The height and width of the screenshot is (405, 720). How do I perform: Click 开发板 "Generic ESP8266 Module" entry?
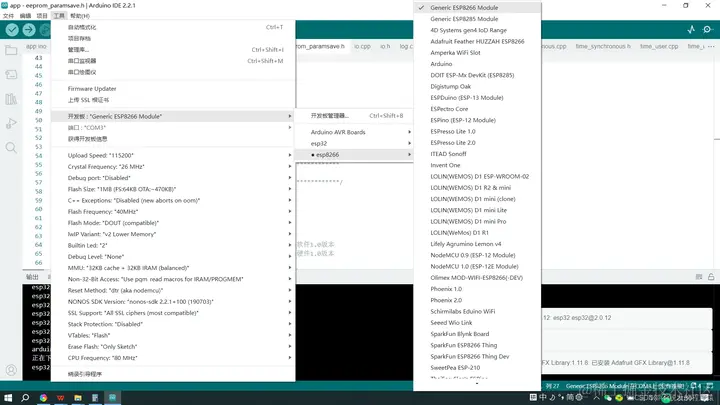(173, 116)
